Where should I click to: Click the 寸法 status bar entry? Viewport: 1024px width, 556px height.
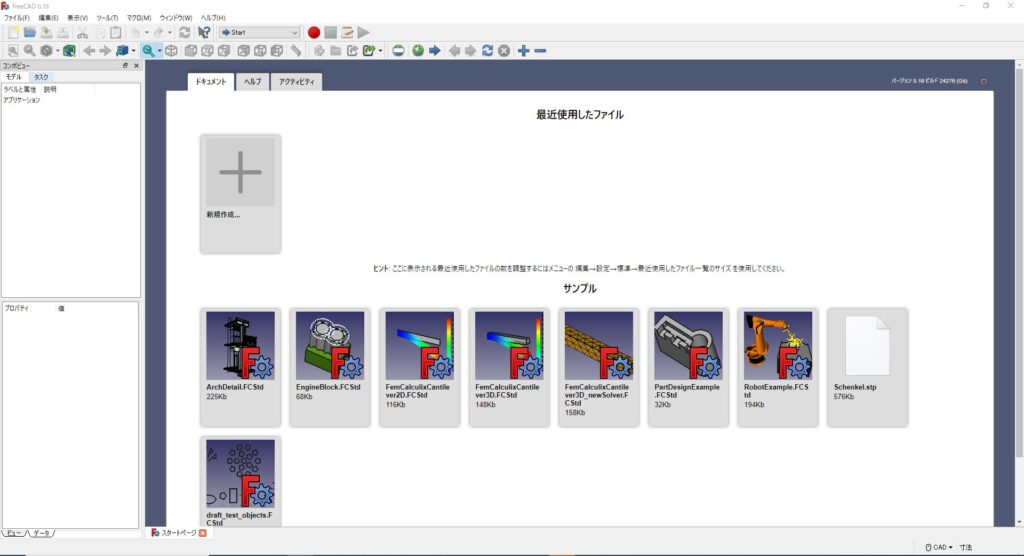pyautogui.click(x=966, y=548)
